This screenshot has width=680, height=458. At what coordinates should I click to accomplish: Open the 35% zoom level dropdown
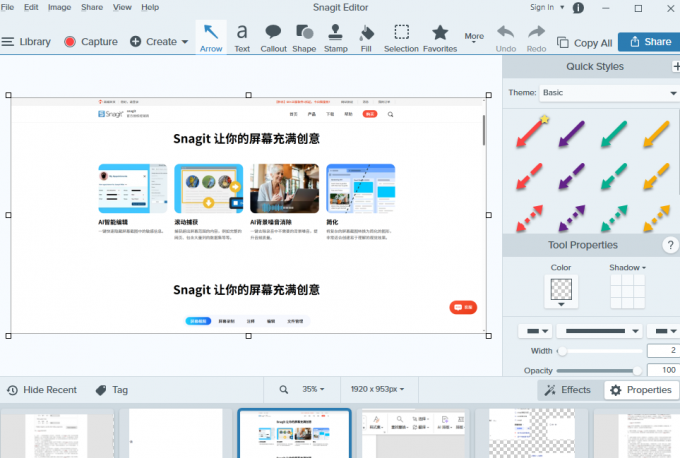click(x=313, y=389)
